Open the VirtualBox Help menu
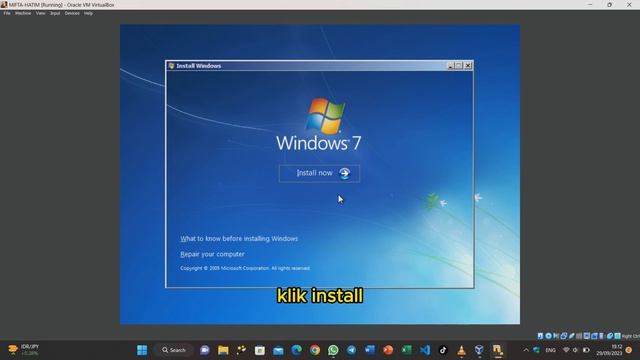Screen dimensions: 640x360 pyautogui.click(x=88, y=13)
